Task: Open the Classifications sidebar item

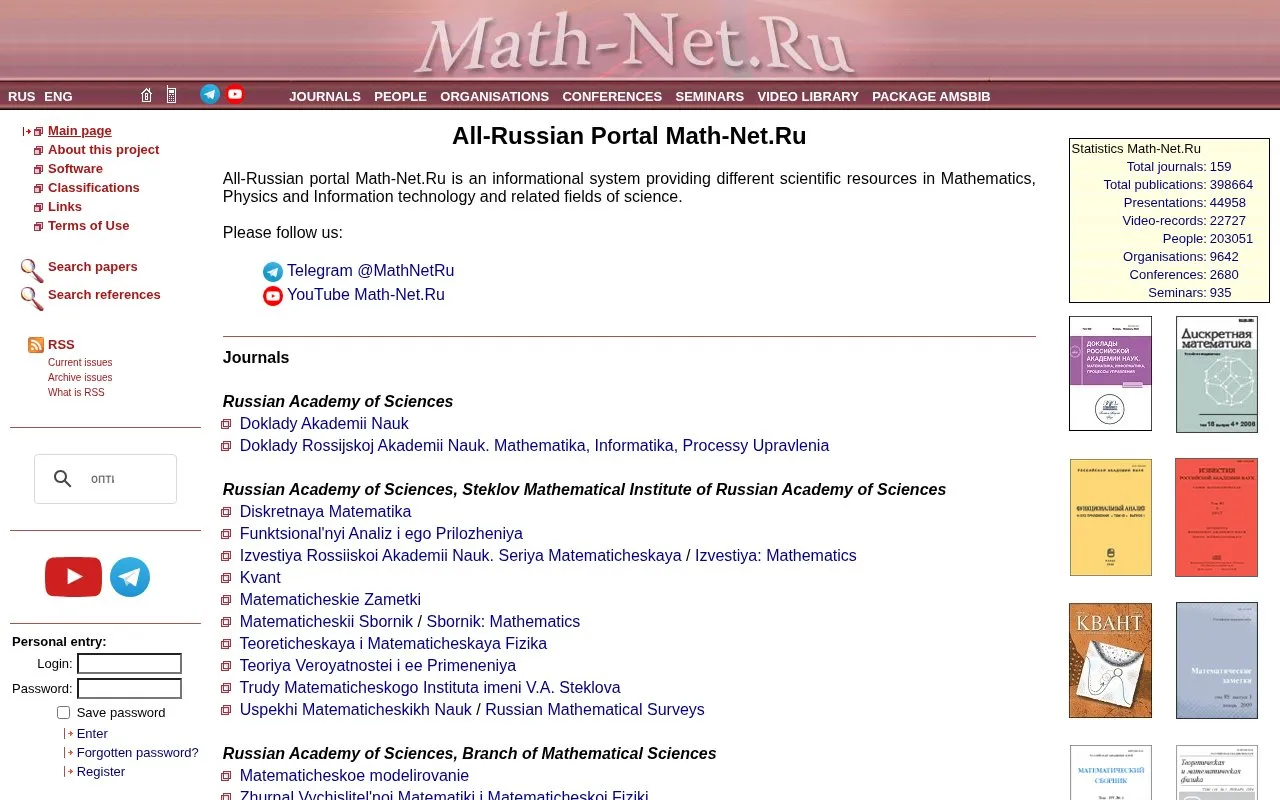Action: pos(94,188)
